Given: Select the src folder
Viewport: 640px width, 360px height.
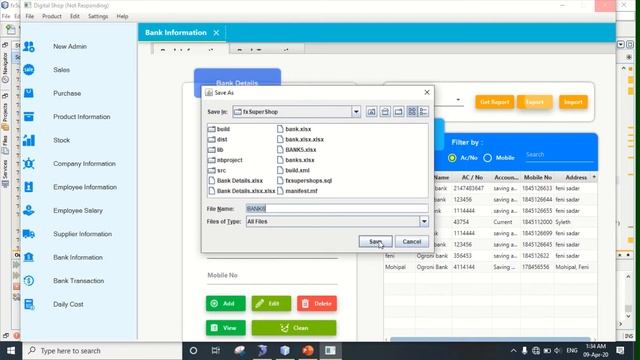Looking at the screenshot, I should coord(217,170).
